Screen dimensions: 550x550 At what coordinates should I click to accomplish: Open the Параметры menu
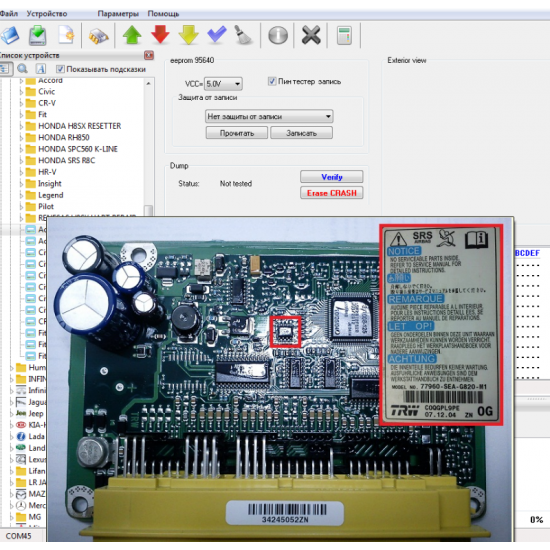click(x=118, y=14)
